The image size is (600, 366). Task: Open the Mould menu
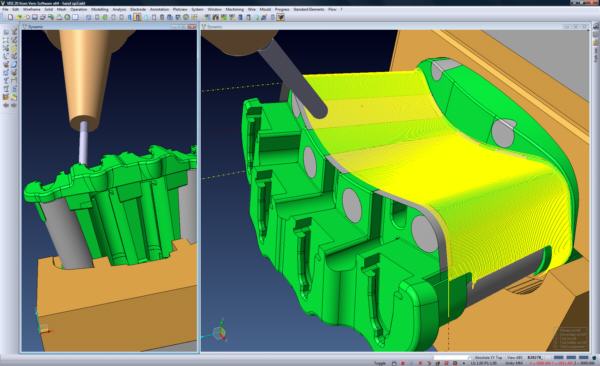tap(265, 9)
